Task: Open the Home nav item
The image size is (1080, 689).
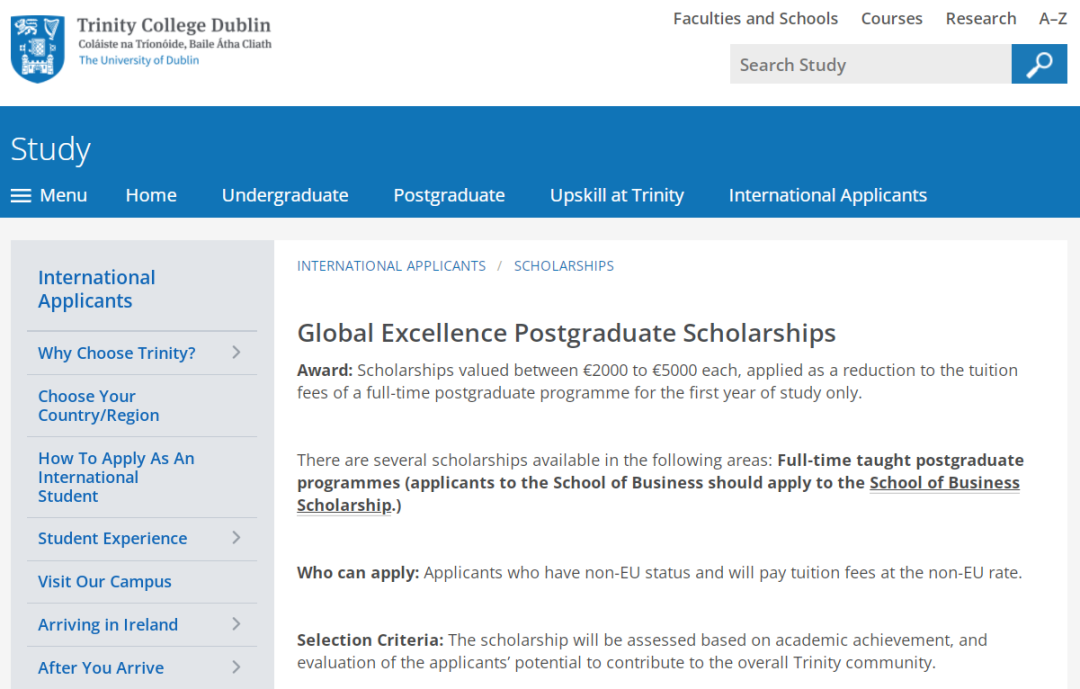Action: pyautogui.click(x=151, y=196)
